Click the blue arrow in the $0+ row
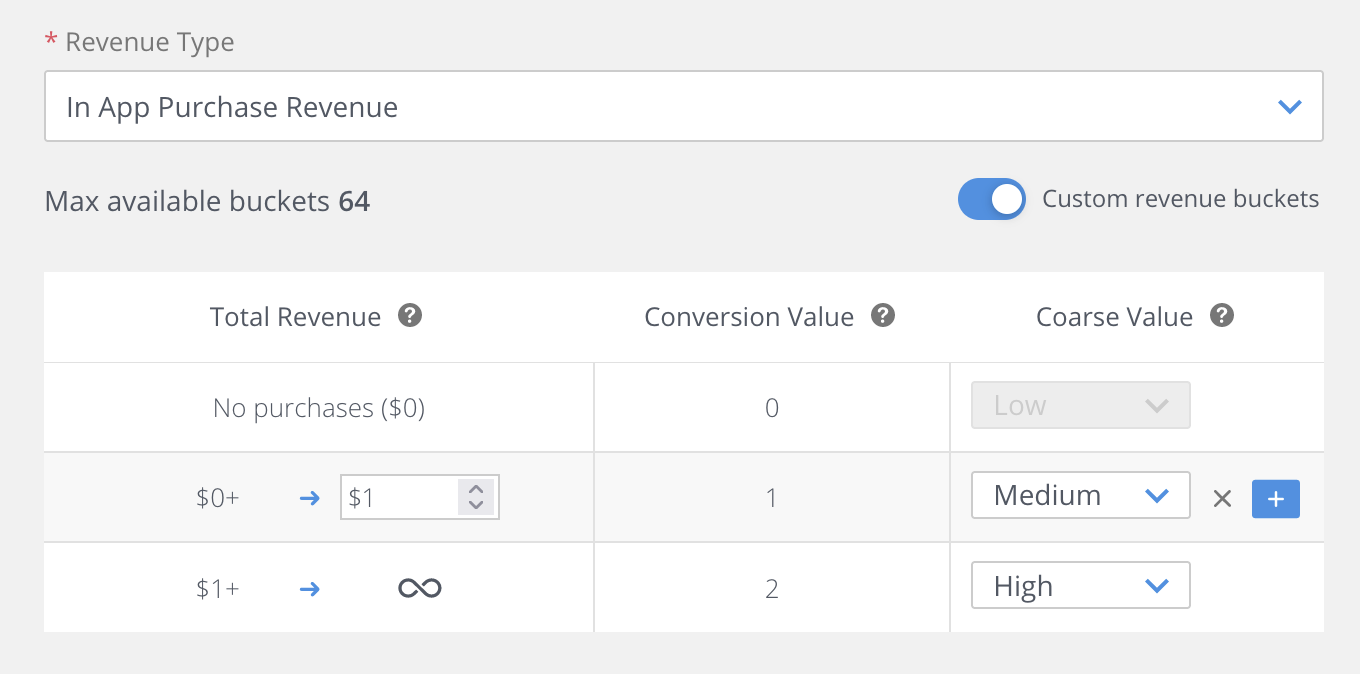 pos(311,497)
